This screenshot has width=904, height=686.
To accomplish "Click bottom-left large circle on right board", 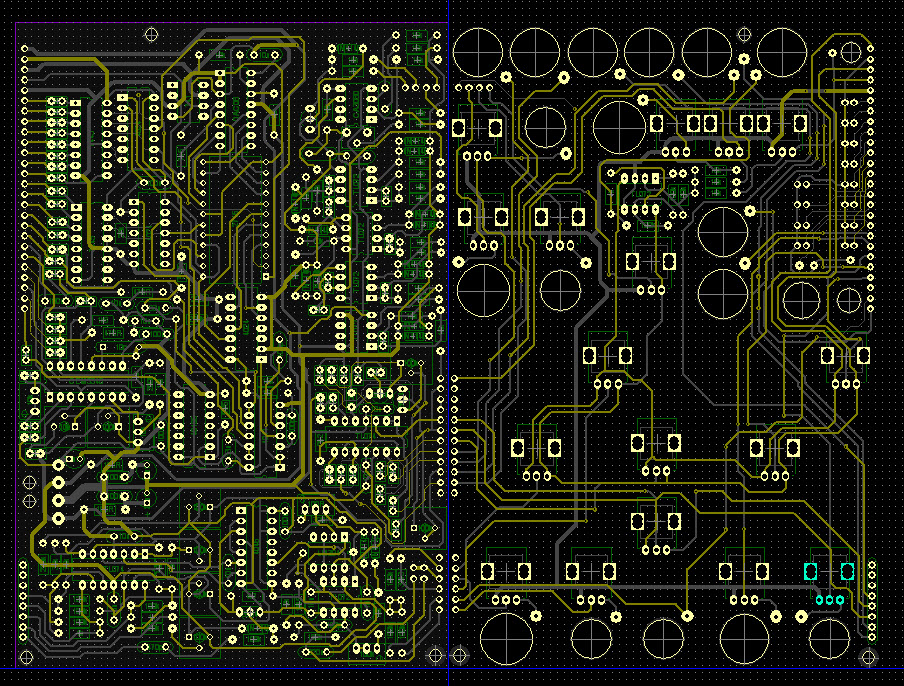I will point(505,639).
